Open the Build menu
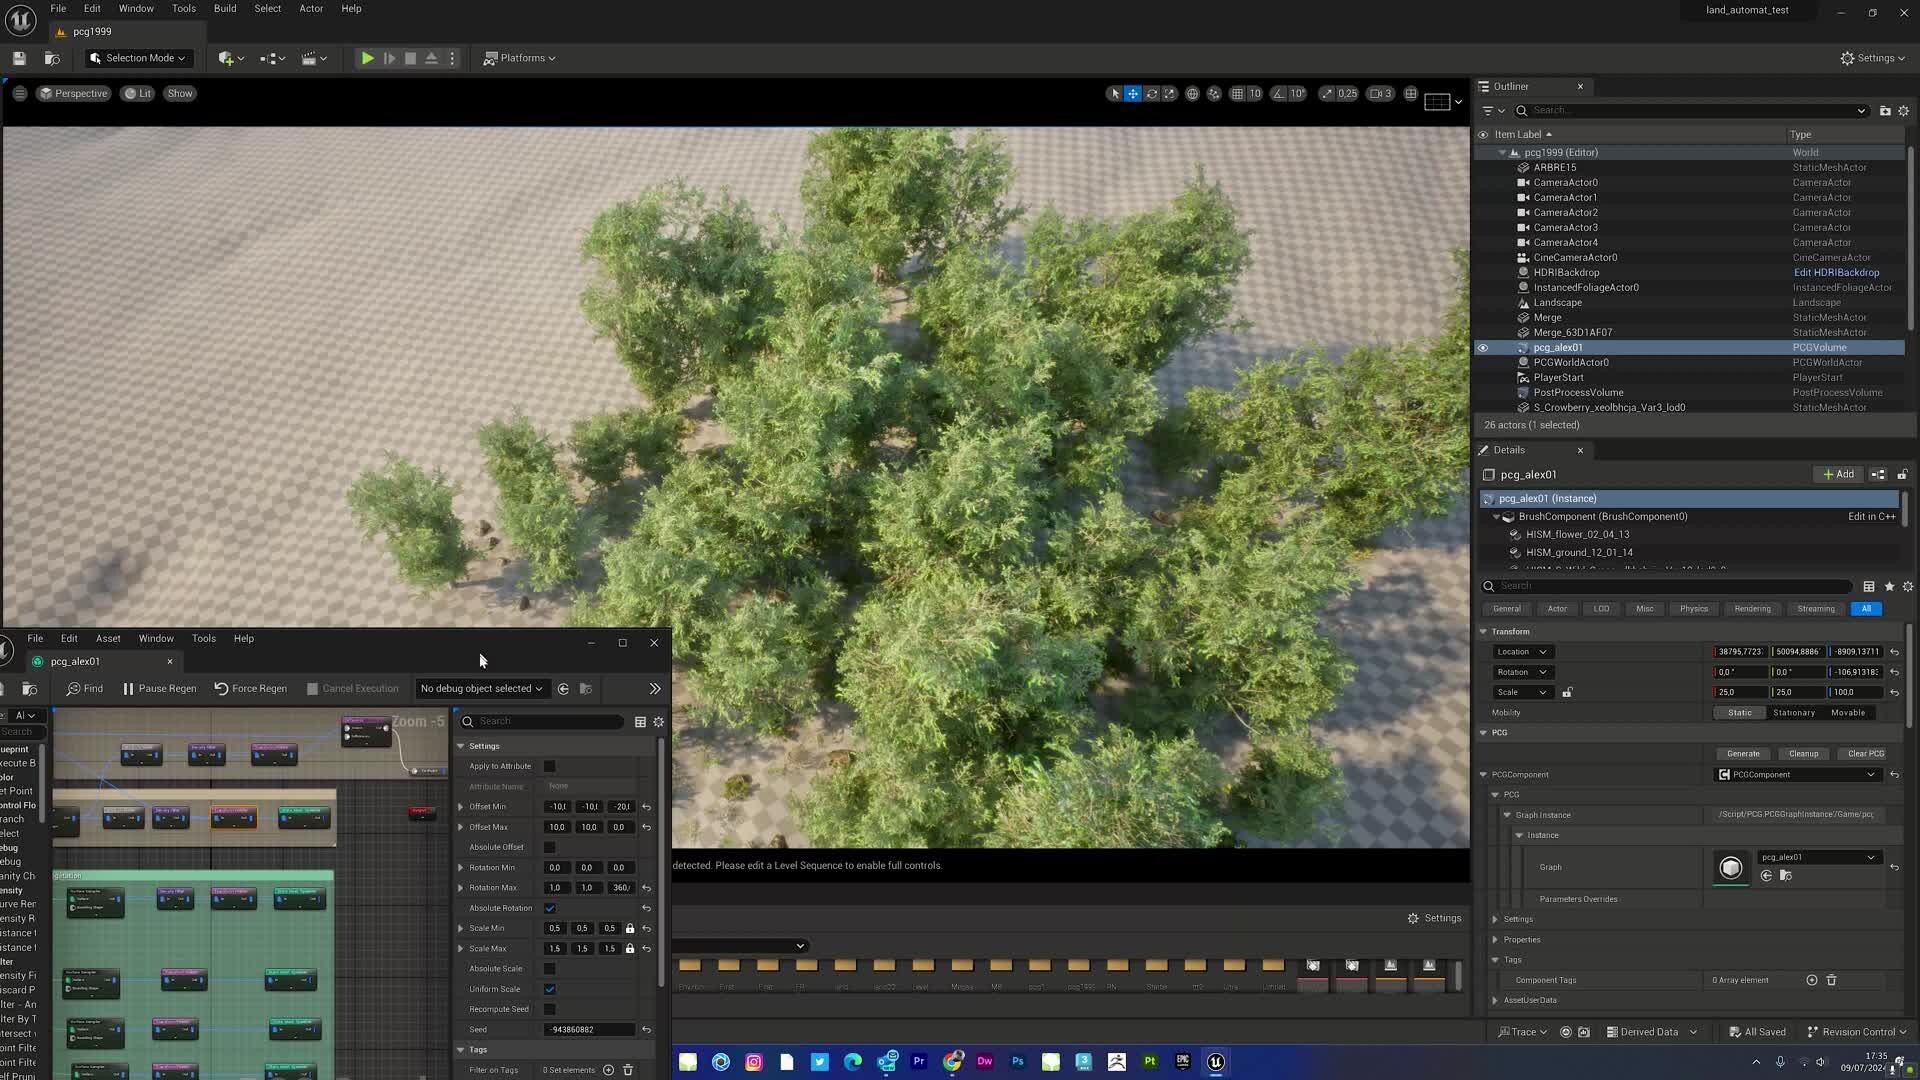This screenshot has height=1080, width=1920. click(224, 8)
